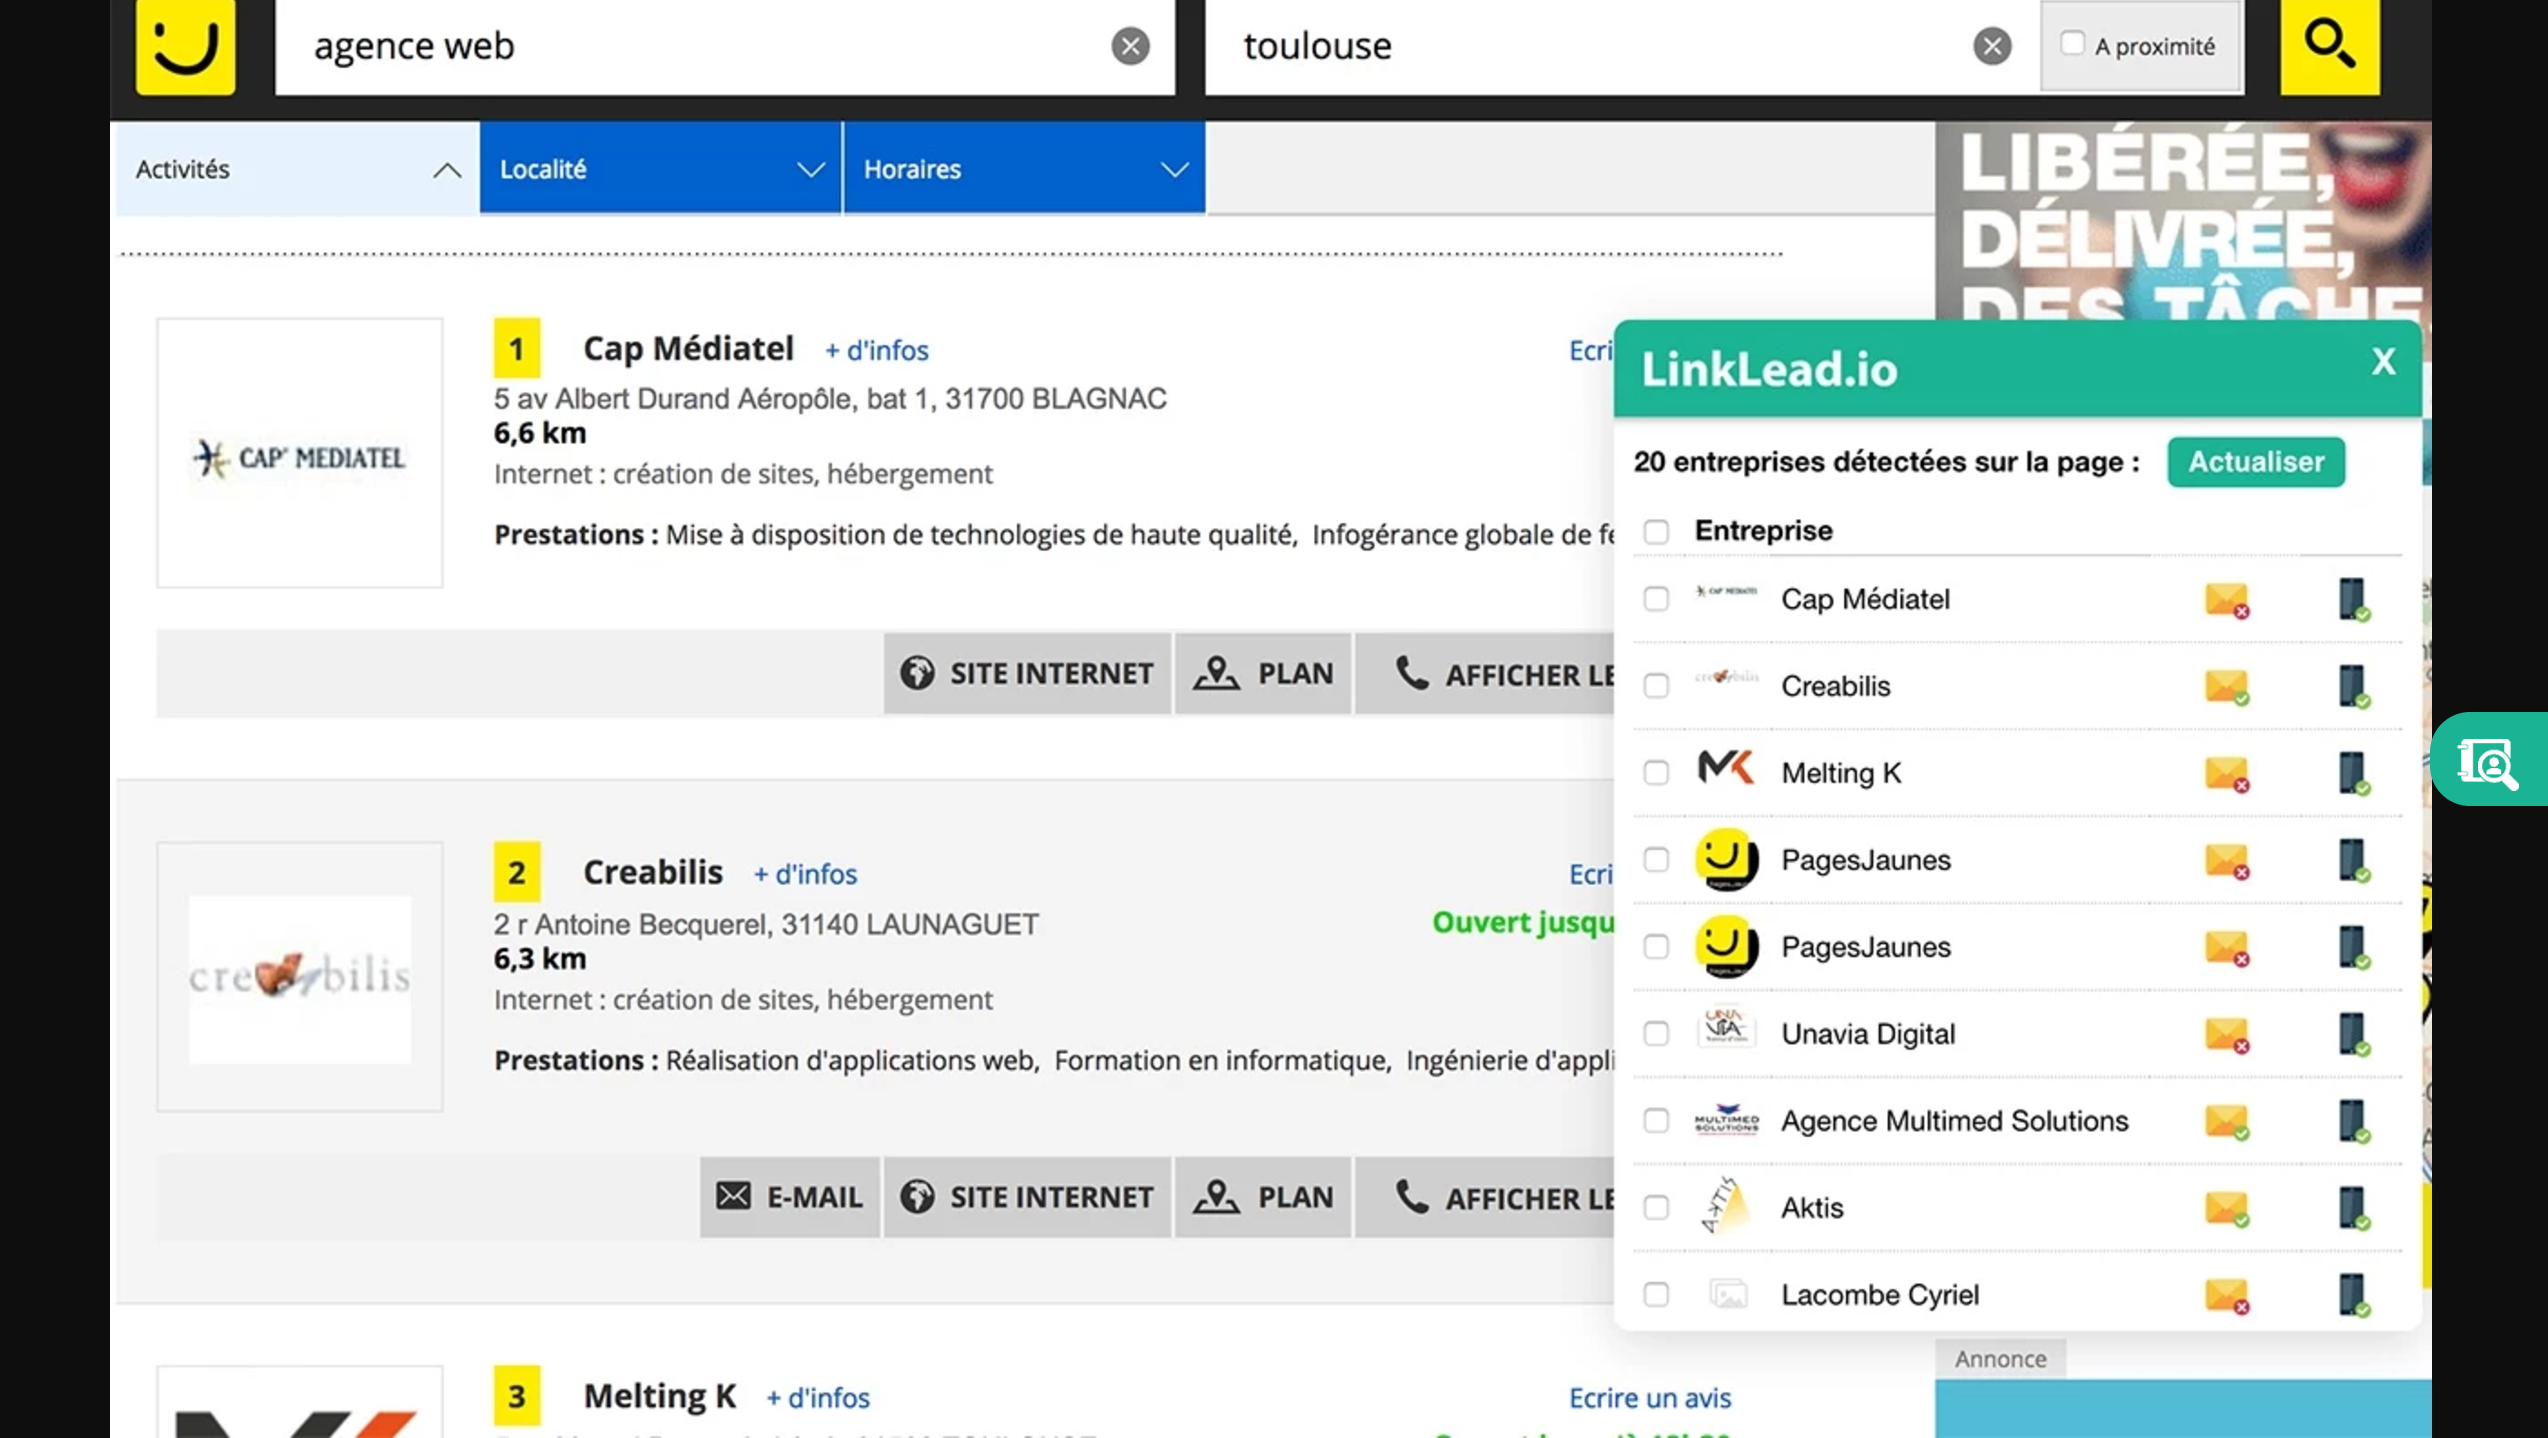This screenshot has width=2548, height=1438.
Task: Clear the 'agence web' search field
Action: 1130,46
